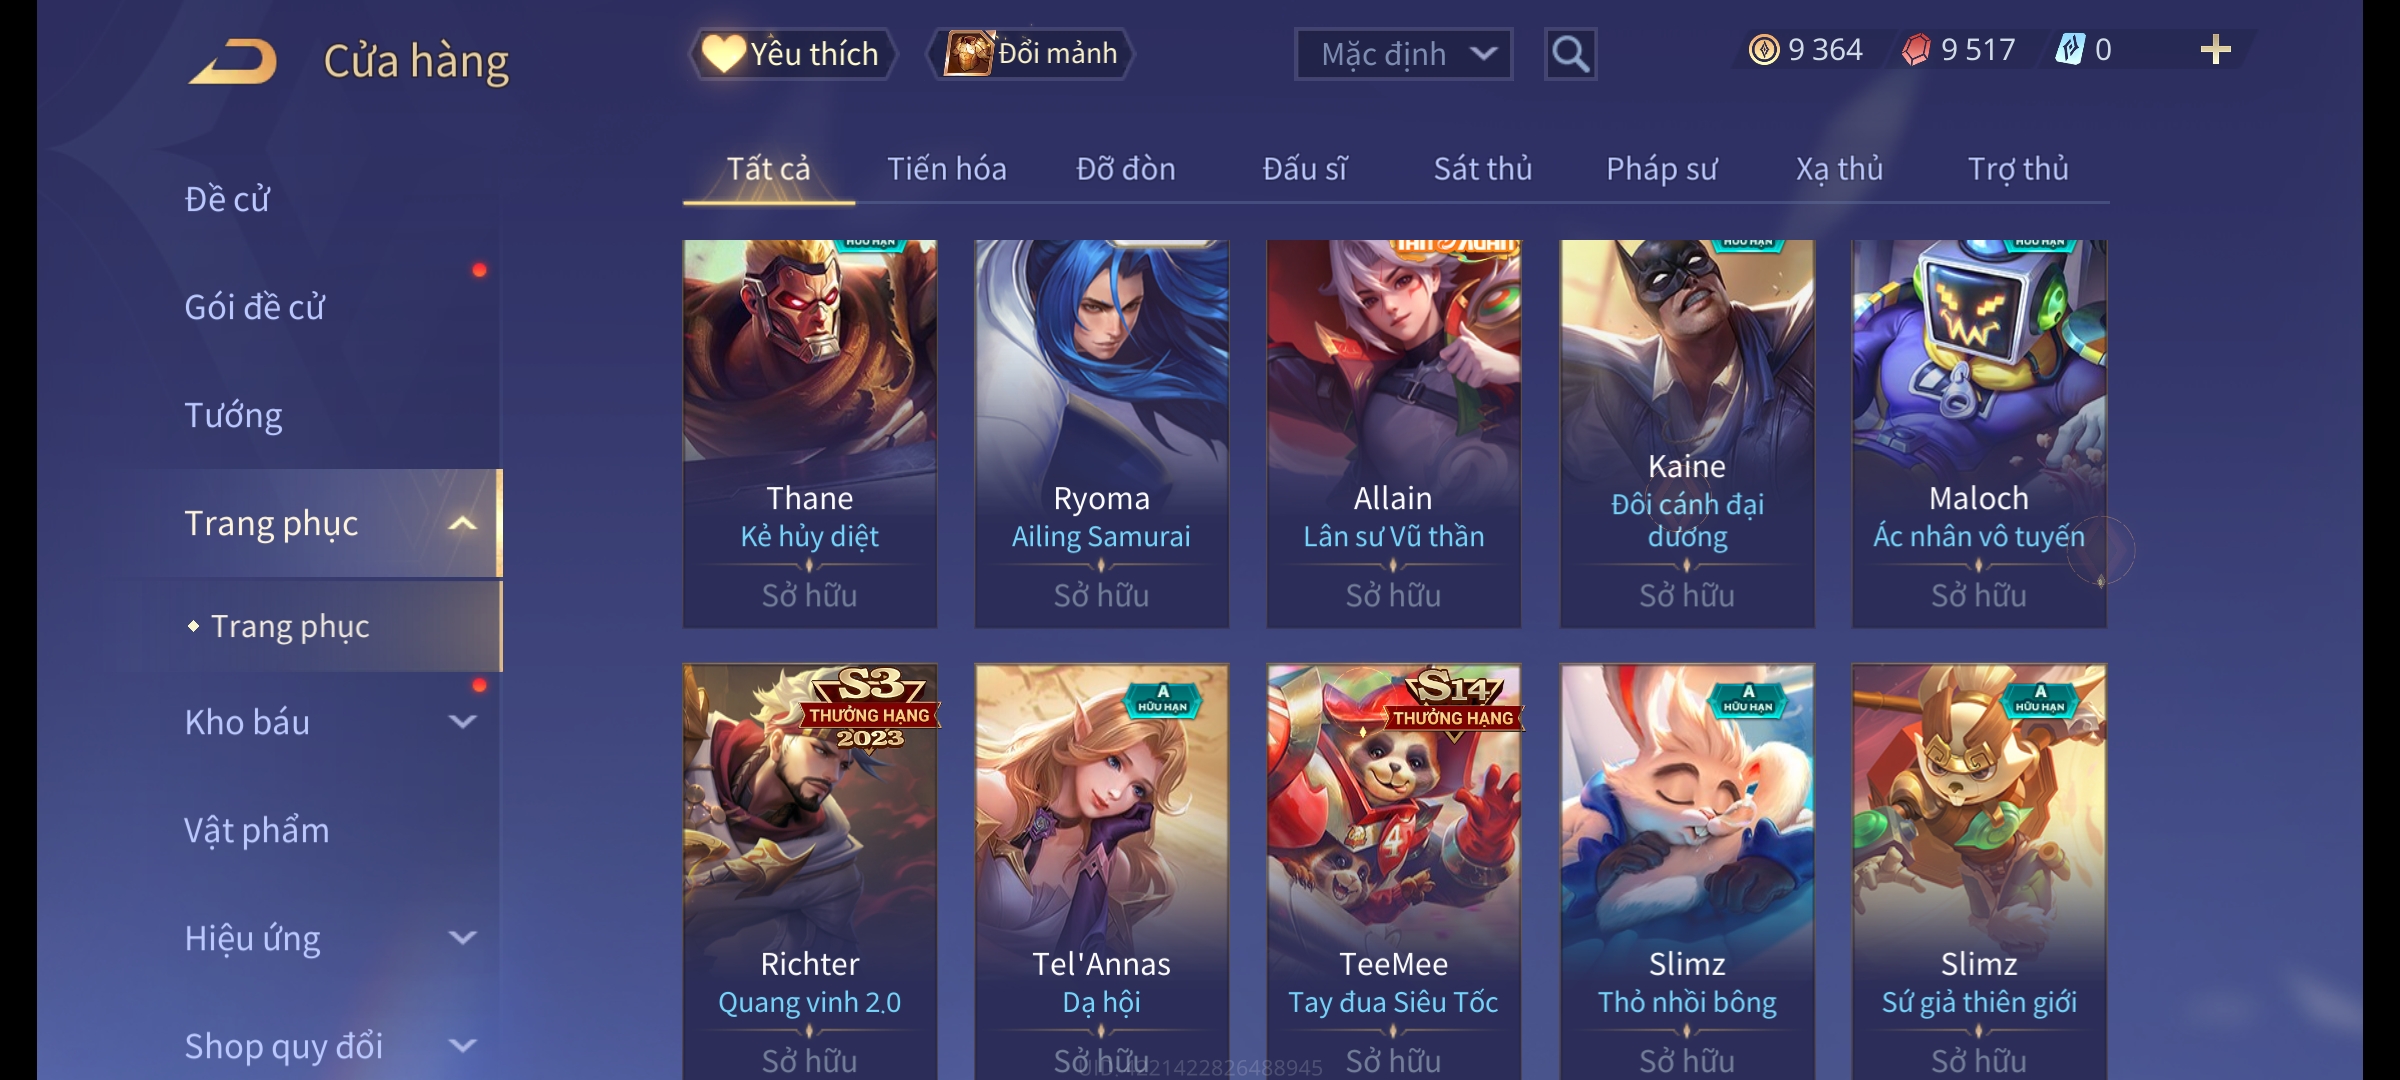
Task: Select the Tiến hóa tab
Action: tap(947, 169)
